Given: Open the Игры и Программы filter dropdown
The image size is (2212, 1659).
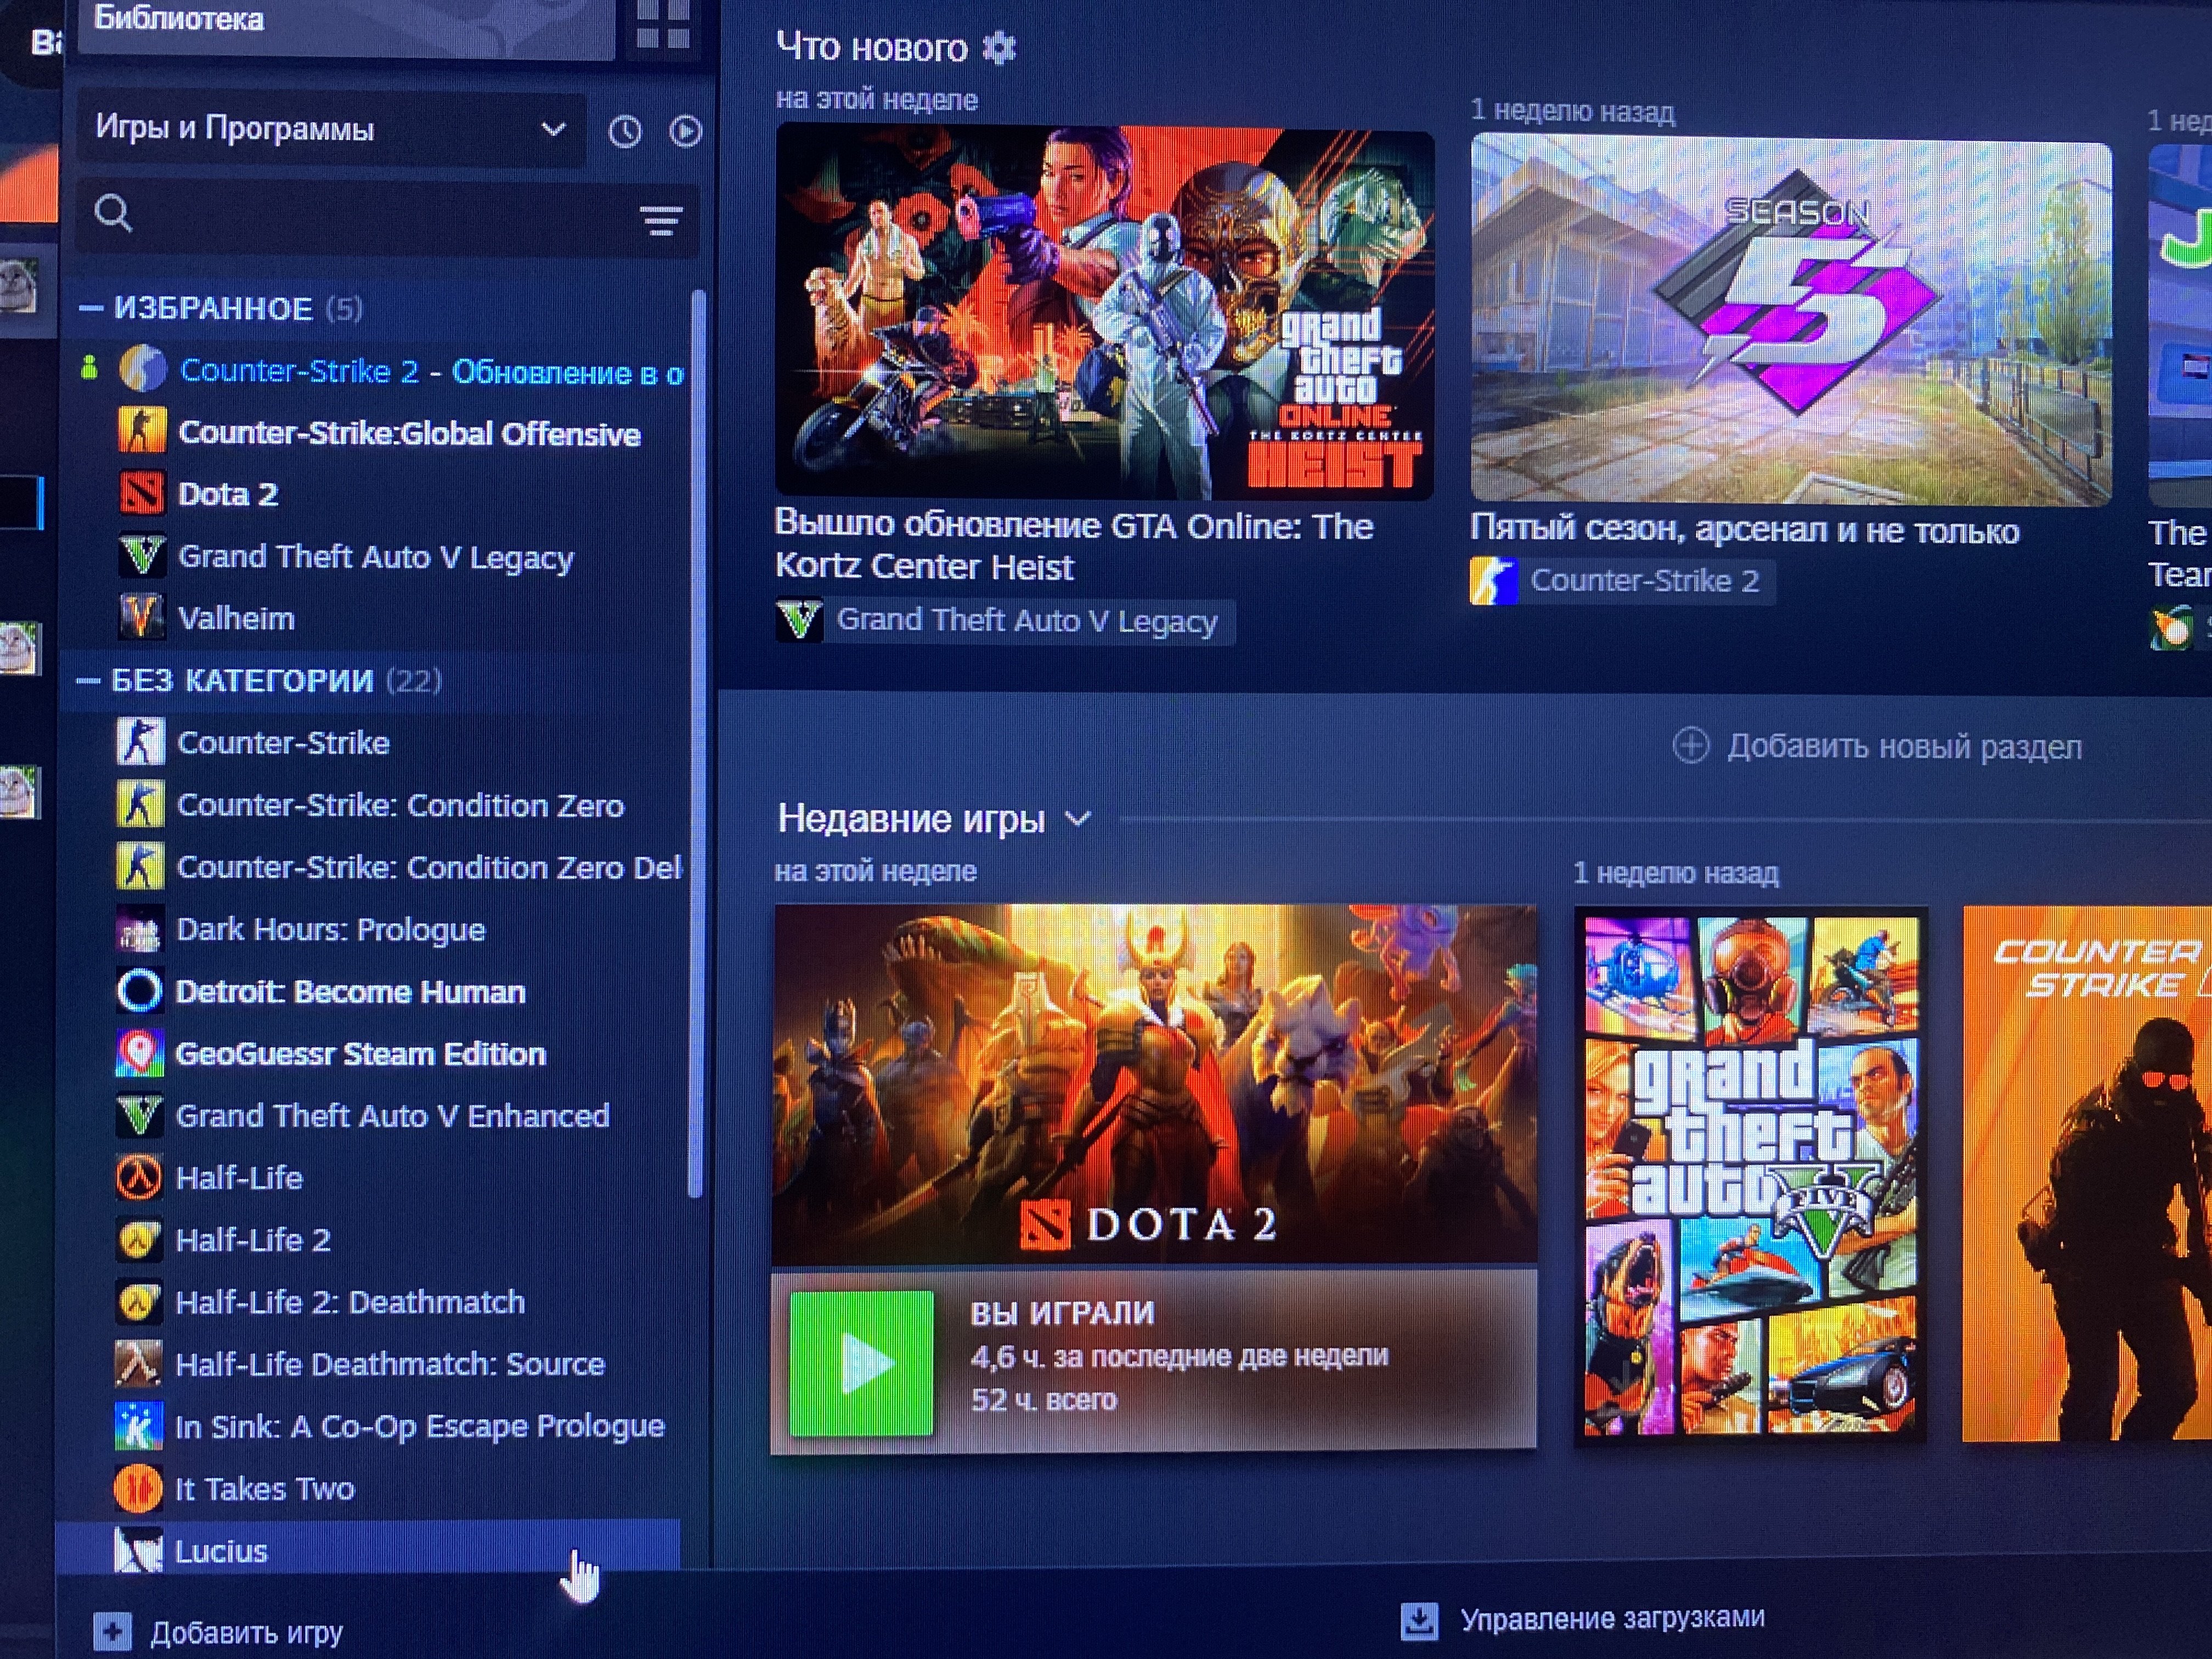Looking at the screenshot, I should tap(331, 129).
